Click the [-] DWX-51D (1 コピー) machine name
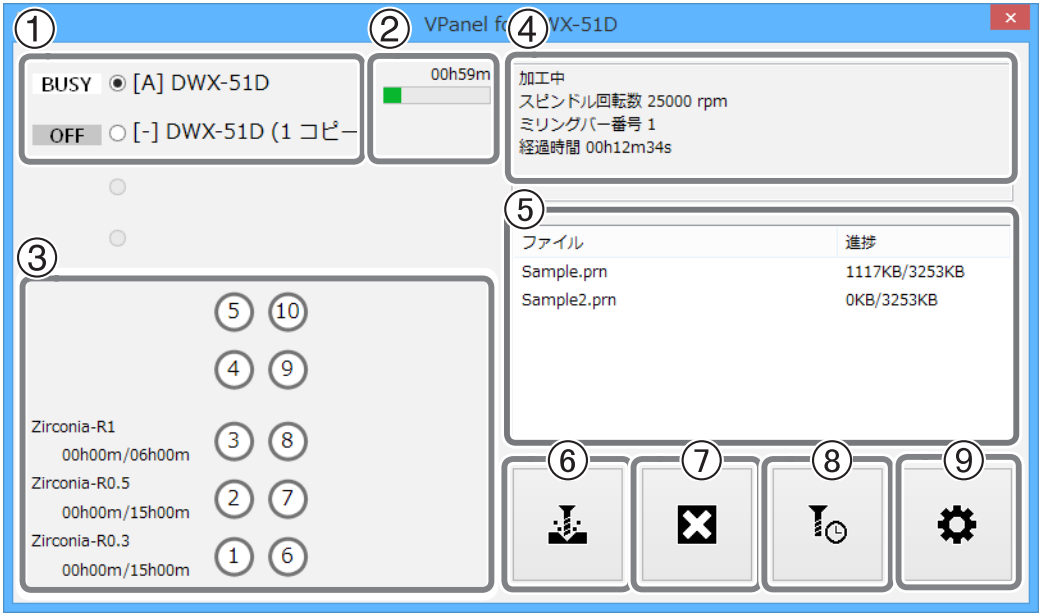The width and height of the screenshot is (1039, 616). point(245,132)
